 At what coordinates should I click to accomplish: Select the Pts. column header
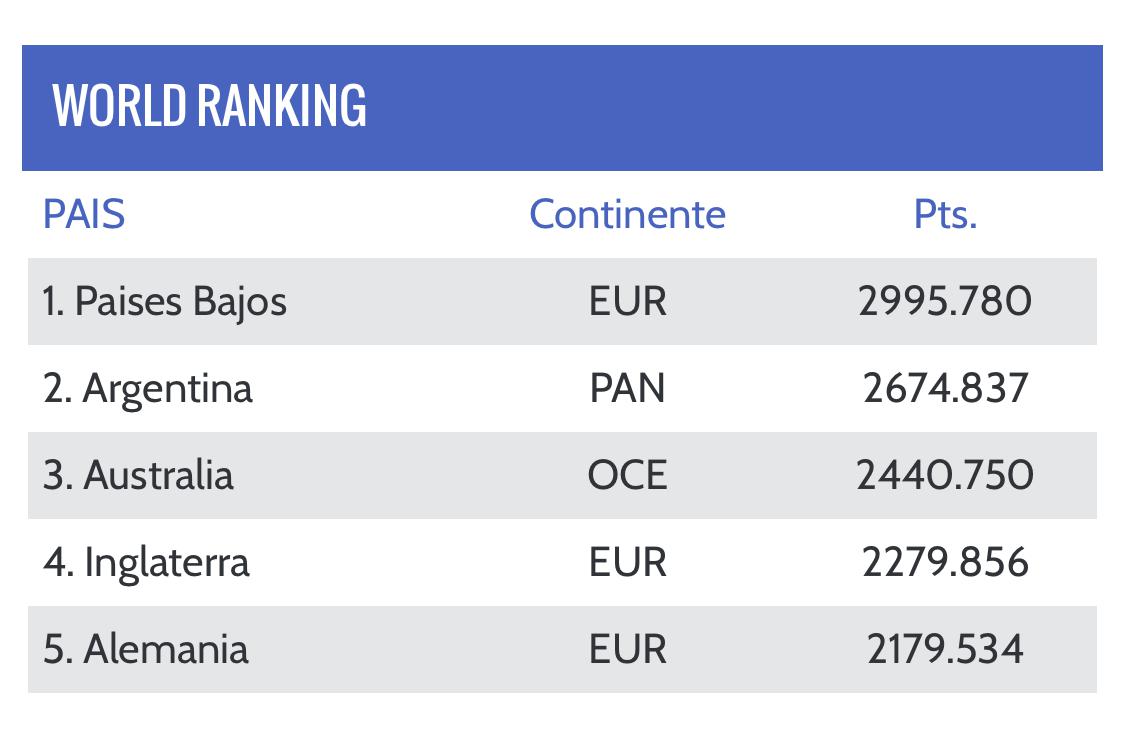tap(945, 214)
